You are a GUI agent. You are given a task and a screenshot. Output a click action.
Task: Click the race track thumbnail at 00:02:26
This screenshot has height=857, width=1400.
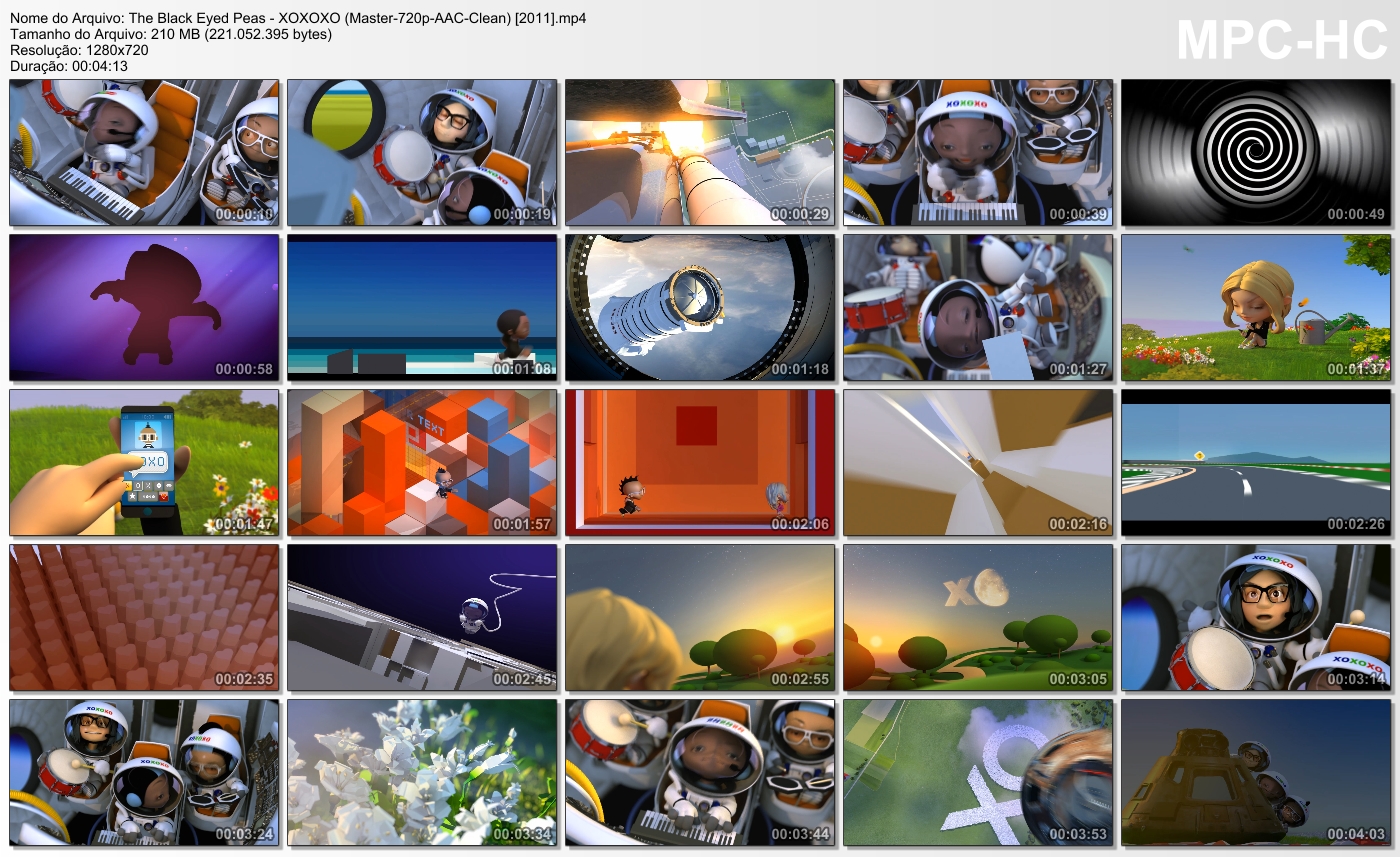pos(1256,463)
